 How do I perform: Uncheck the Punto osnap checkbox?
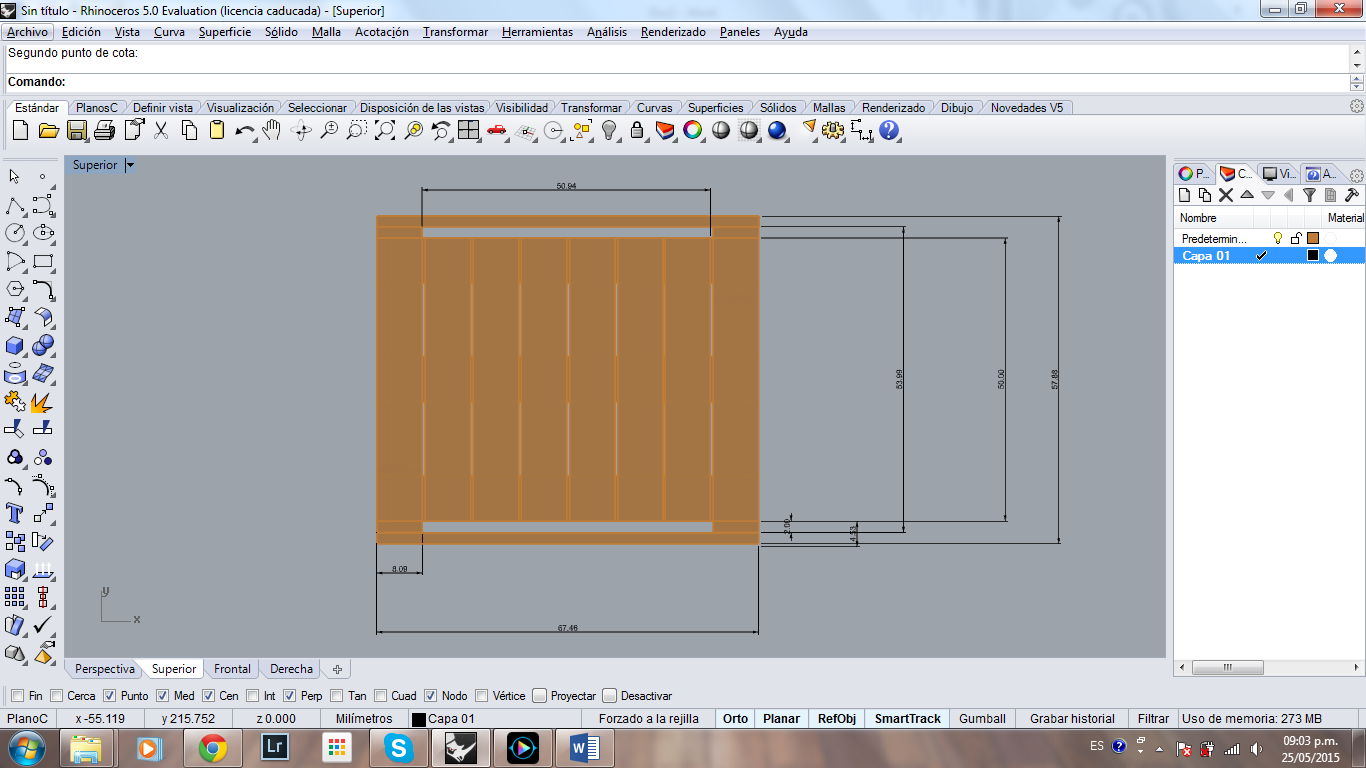click(x=110, y=696)
